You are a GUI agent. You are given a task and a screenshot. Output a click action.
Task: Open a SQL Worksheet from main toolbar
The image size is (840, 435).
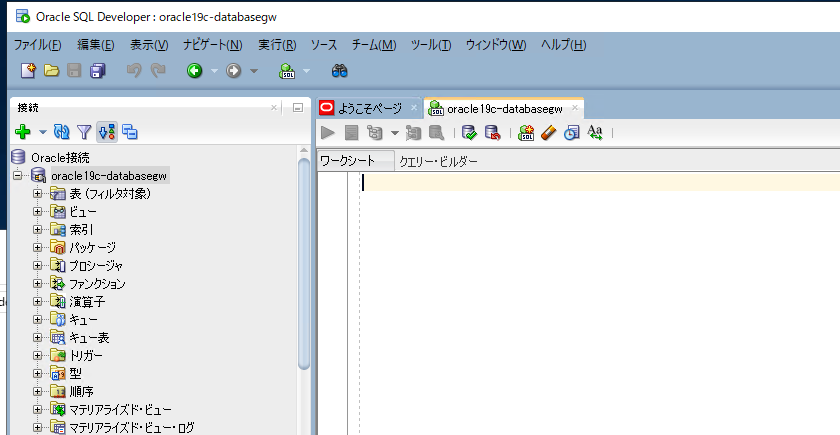tap(287, 70)
